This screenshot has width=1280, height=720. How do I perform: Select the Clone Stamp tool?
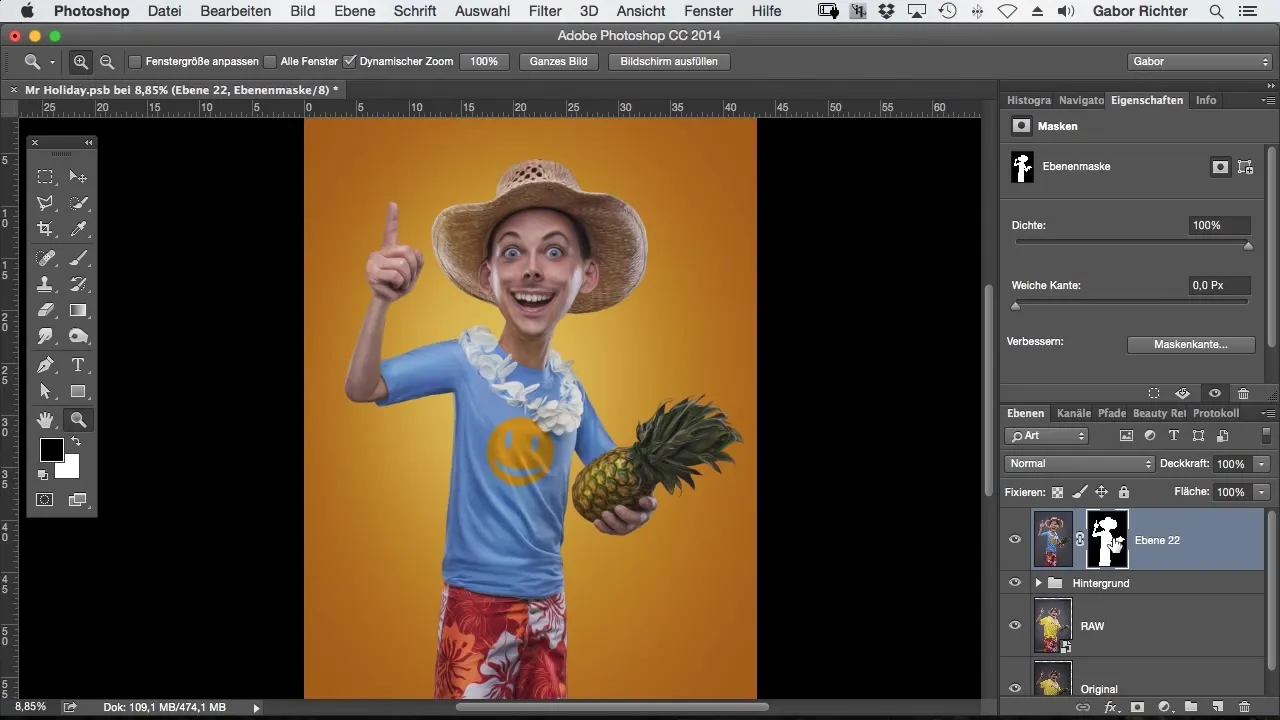click(45, 285)
